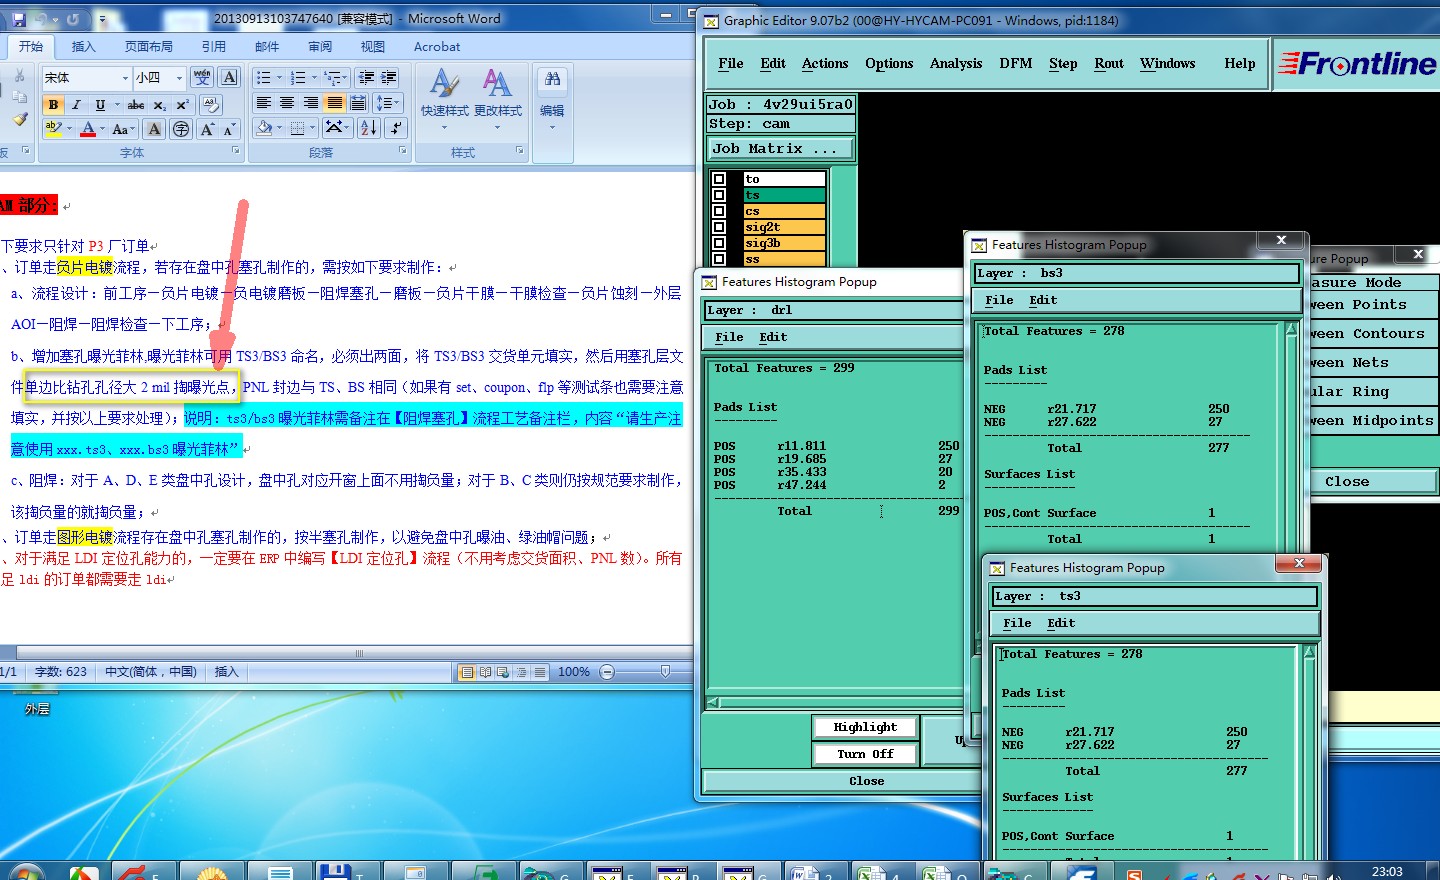Viewport: 1440px width, 880px height.
Task: Click the sort A-Z icon
Action: coord(369,128)
